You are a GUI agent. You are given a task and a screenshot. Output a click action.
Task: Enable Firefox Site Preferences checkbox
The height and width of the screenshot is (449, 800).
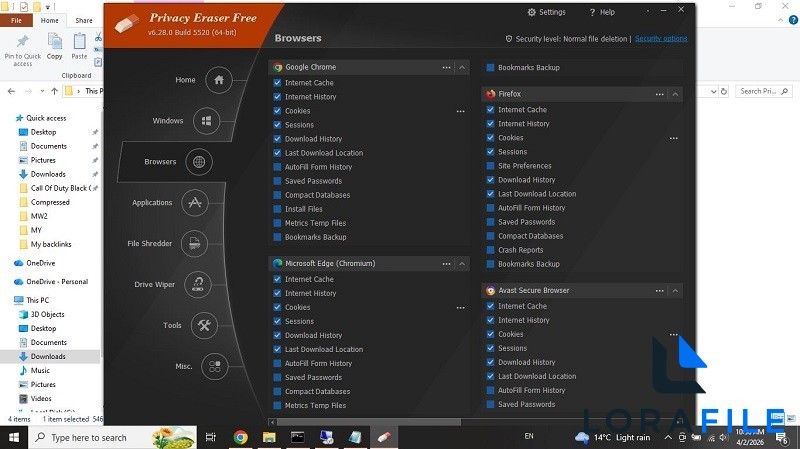point(490,166)
